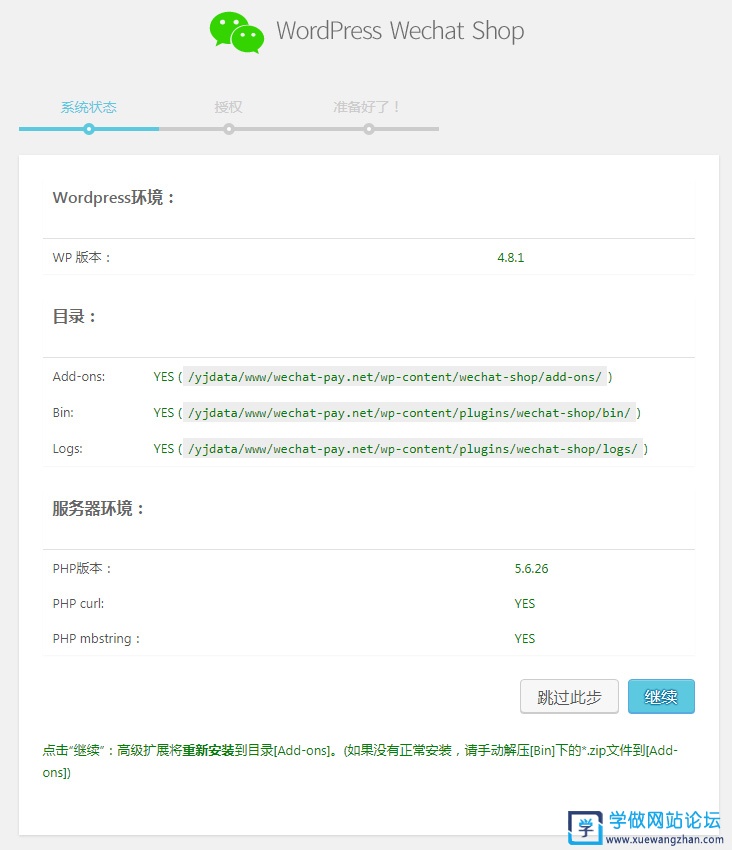Screen dimensions: 732x850
Task: Click the step dot under 系统状态
Action: click(x=89, y=129)
